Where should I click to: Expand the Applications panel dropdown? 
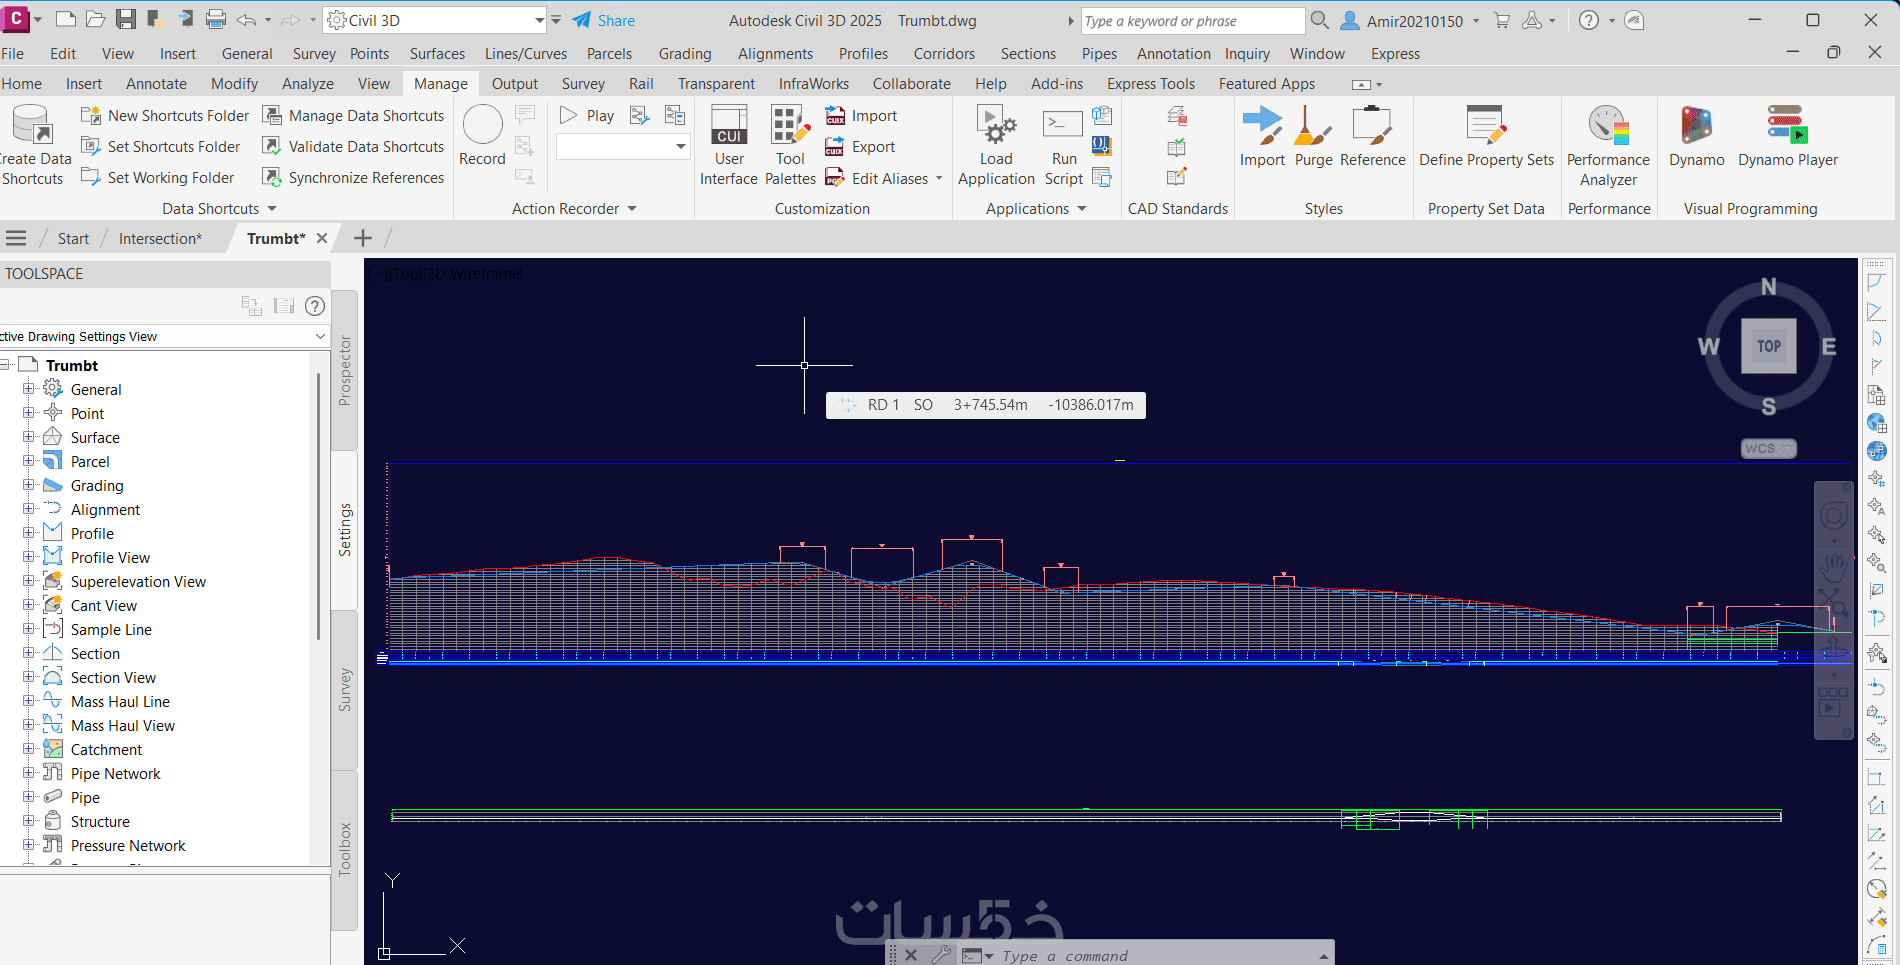[x=1081, y=209]
